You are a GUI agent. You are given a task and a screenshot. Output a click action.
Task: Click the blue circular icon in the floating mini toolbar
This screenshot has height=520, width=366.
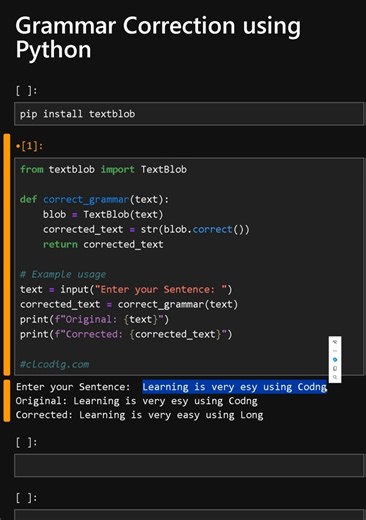coord(335,360)
